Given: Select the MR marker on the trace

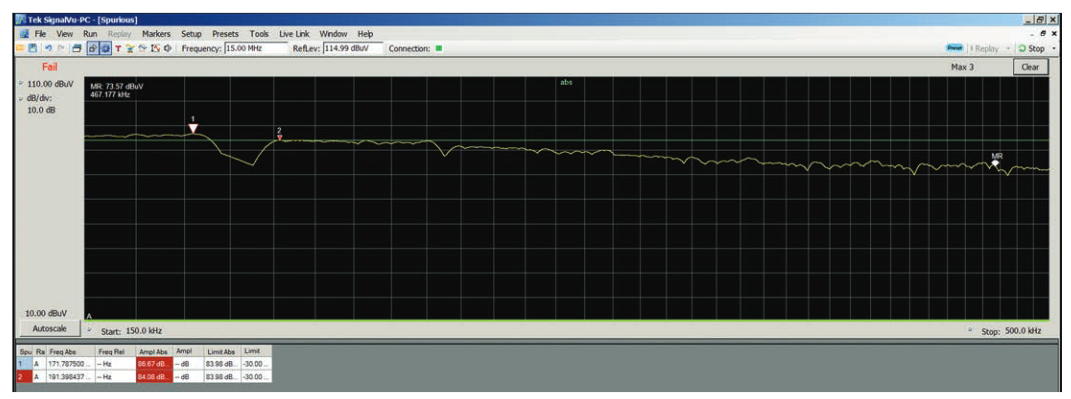Looking at the screenshot, I should (x=996, y=163).
